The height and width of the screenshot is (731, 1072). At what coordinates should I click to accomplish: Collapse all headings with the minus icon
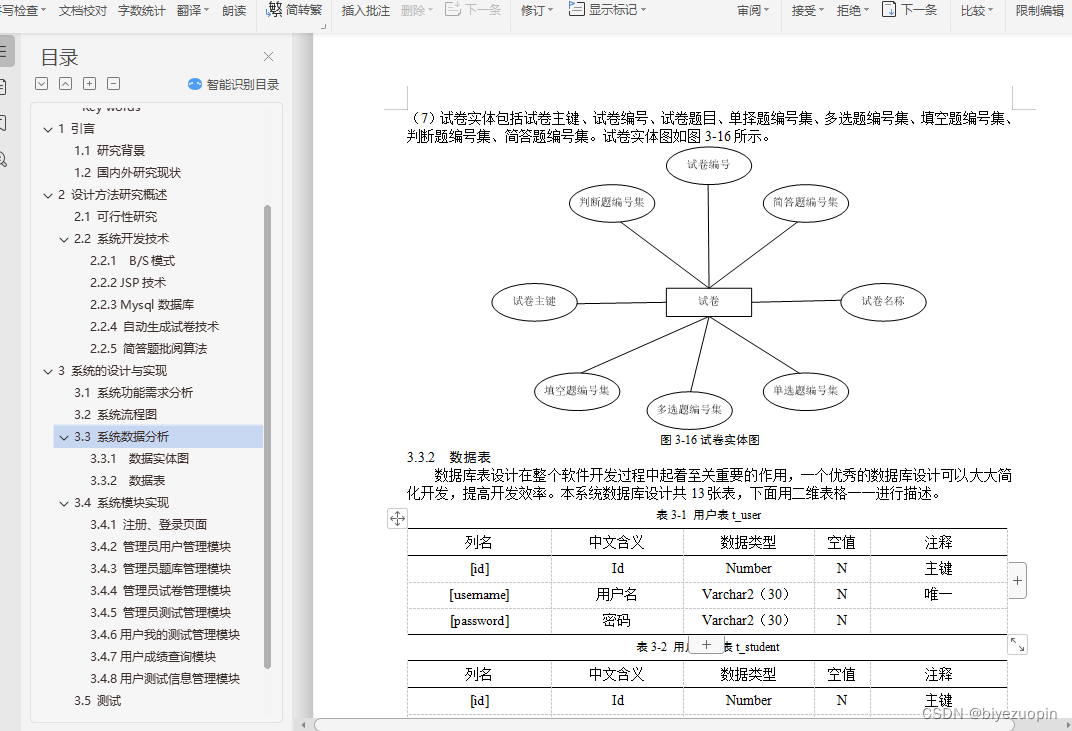pyautogui.click(x=113, y=83)
